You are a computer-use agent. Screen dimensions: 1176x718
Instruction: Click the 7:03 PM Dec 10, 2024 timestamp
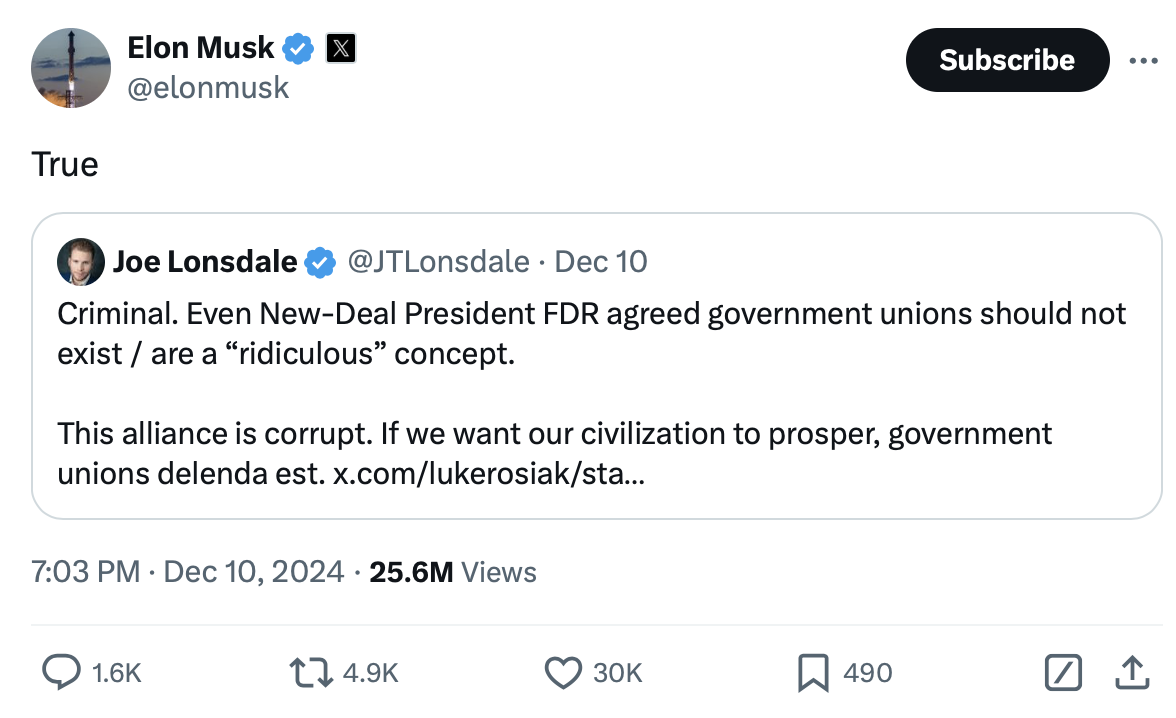(186, 572)
